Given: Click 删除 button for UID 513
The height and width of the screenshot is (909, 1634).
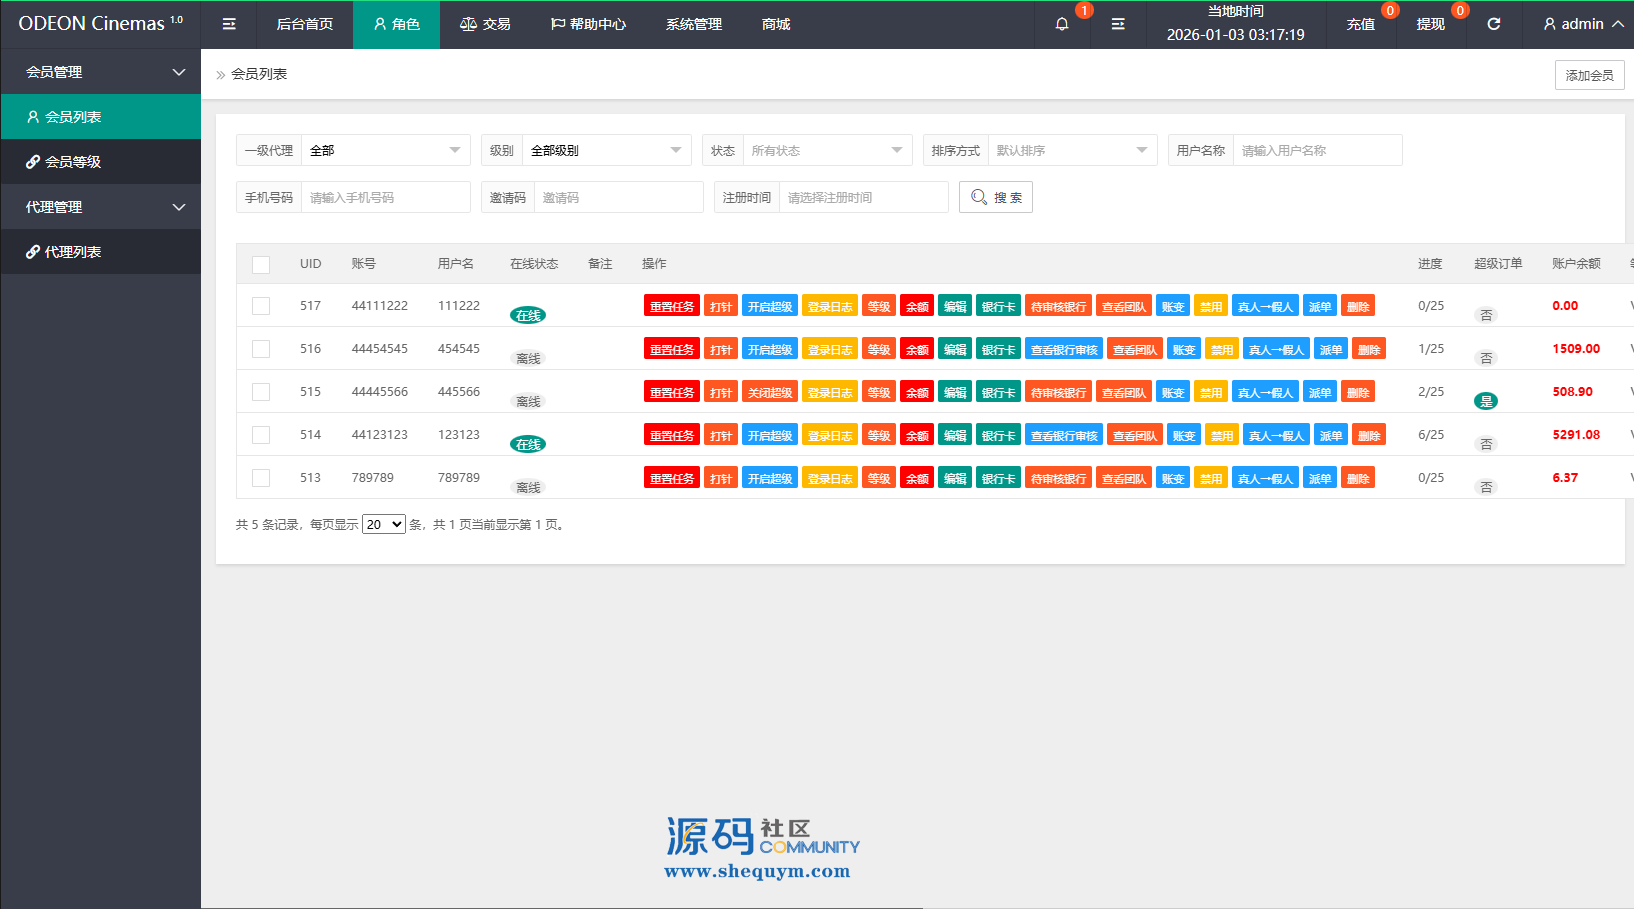Looking at the screenshot, I should 1357,478.
